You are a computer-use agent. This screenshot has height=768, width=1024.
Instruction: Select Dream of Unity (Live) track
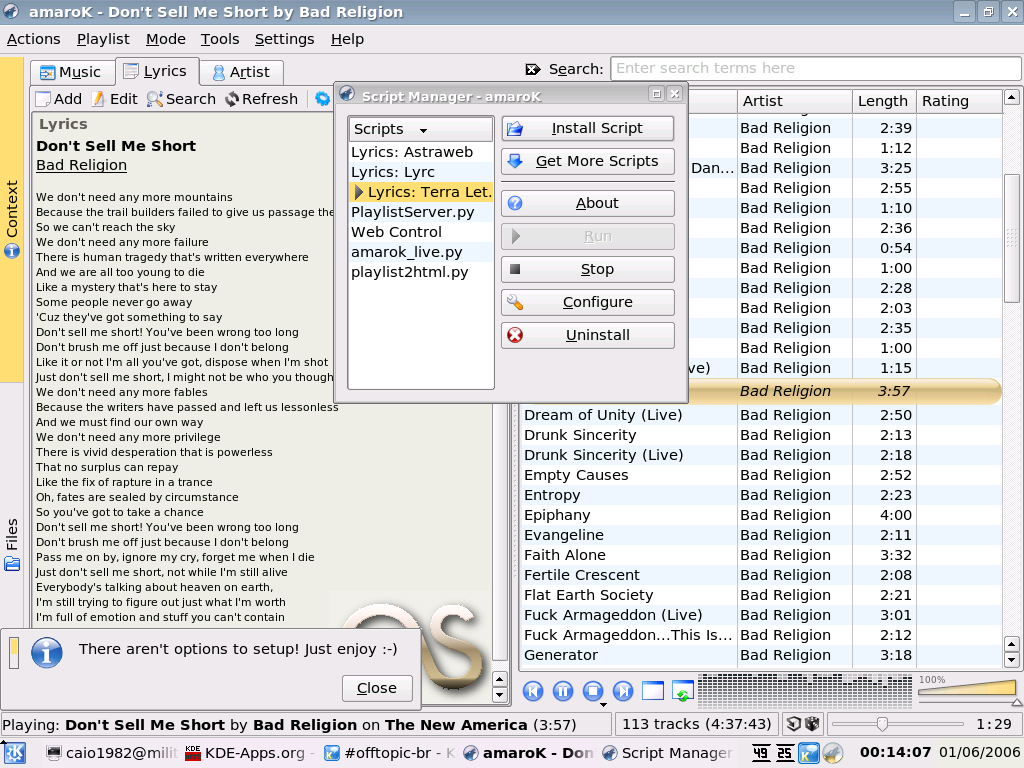[x=761, y=415]
